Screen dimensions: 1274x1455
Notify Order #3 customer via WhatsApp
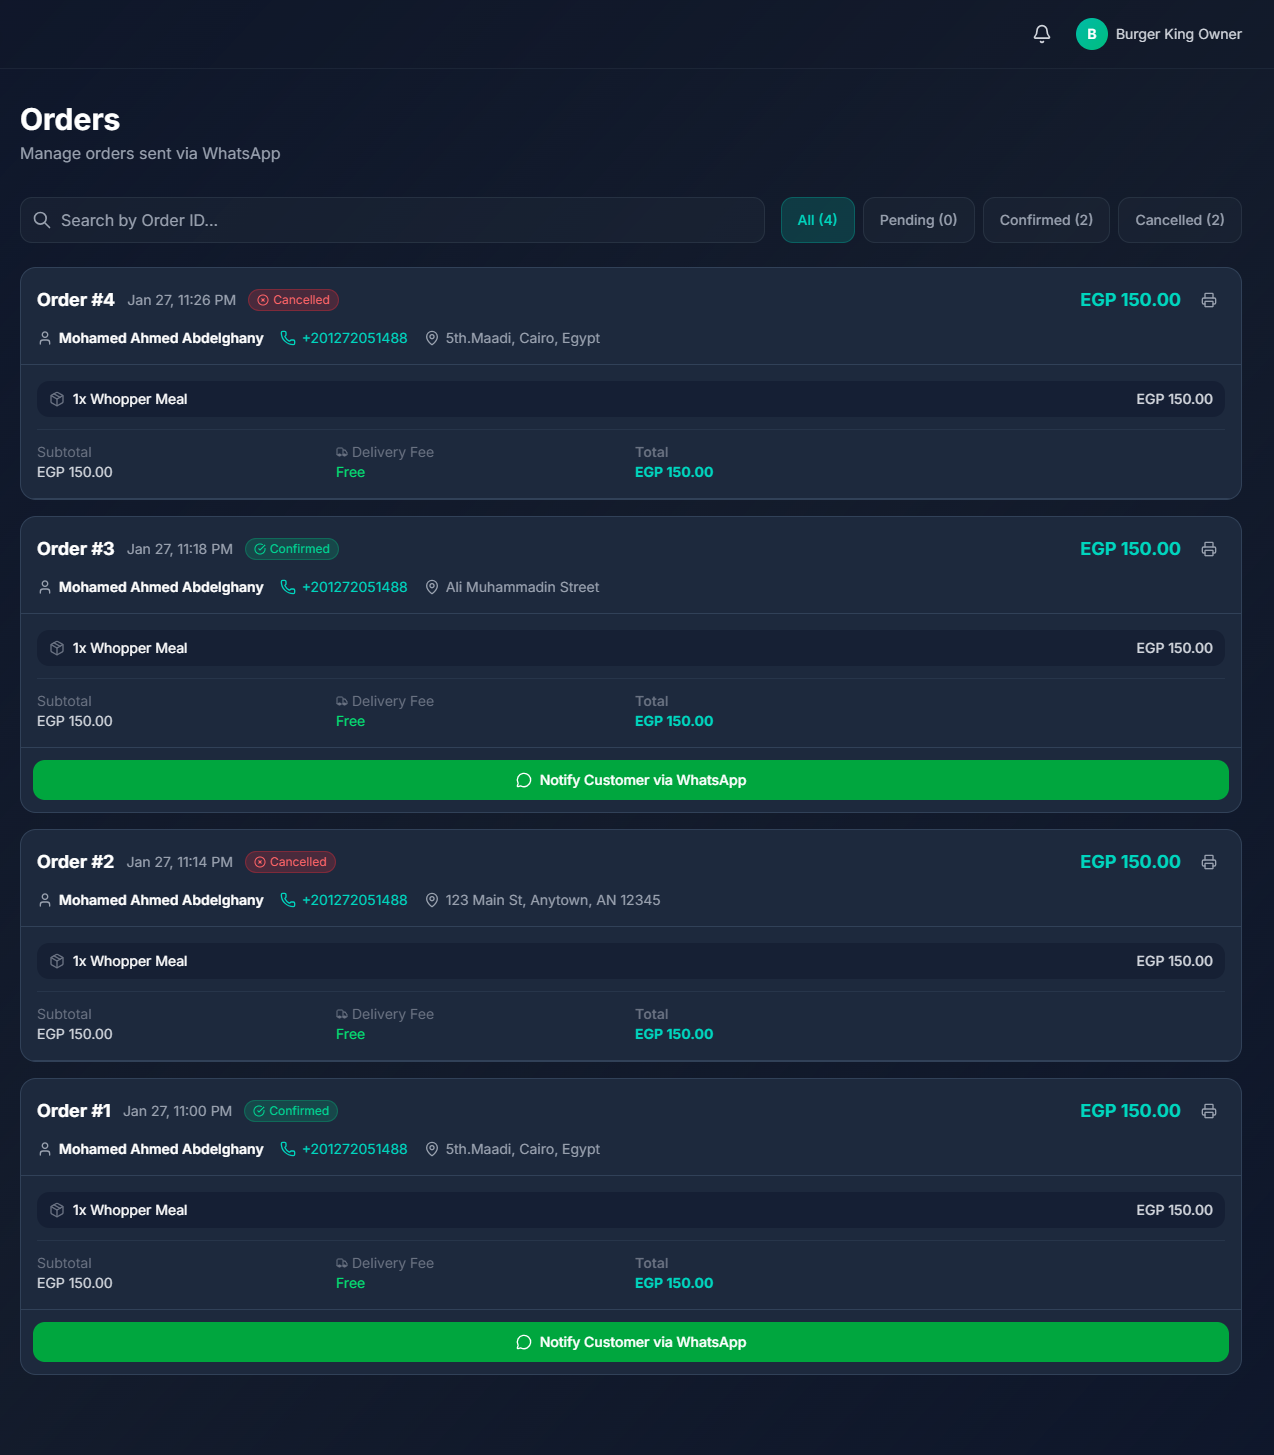(x=630, y=780)
